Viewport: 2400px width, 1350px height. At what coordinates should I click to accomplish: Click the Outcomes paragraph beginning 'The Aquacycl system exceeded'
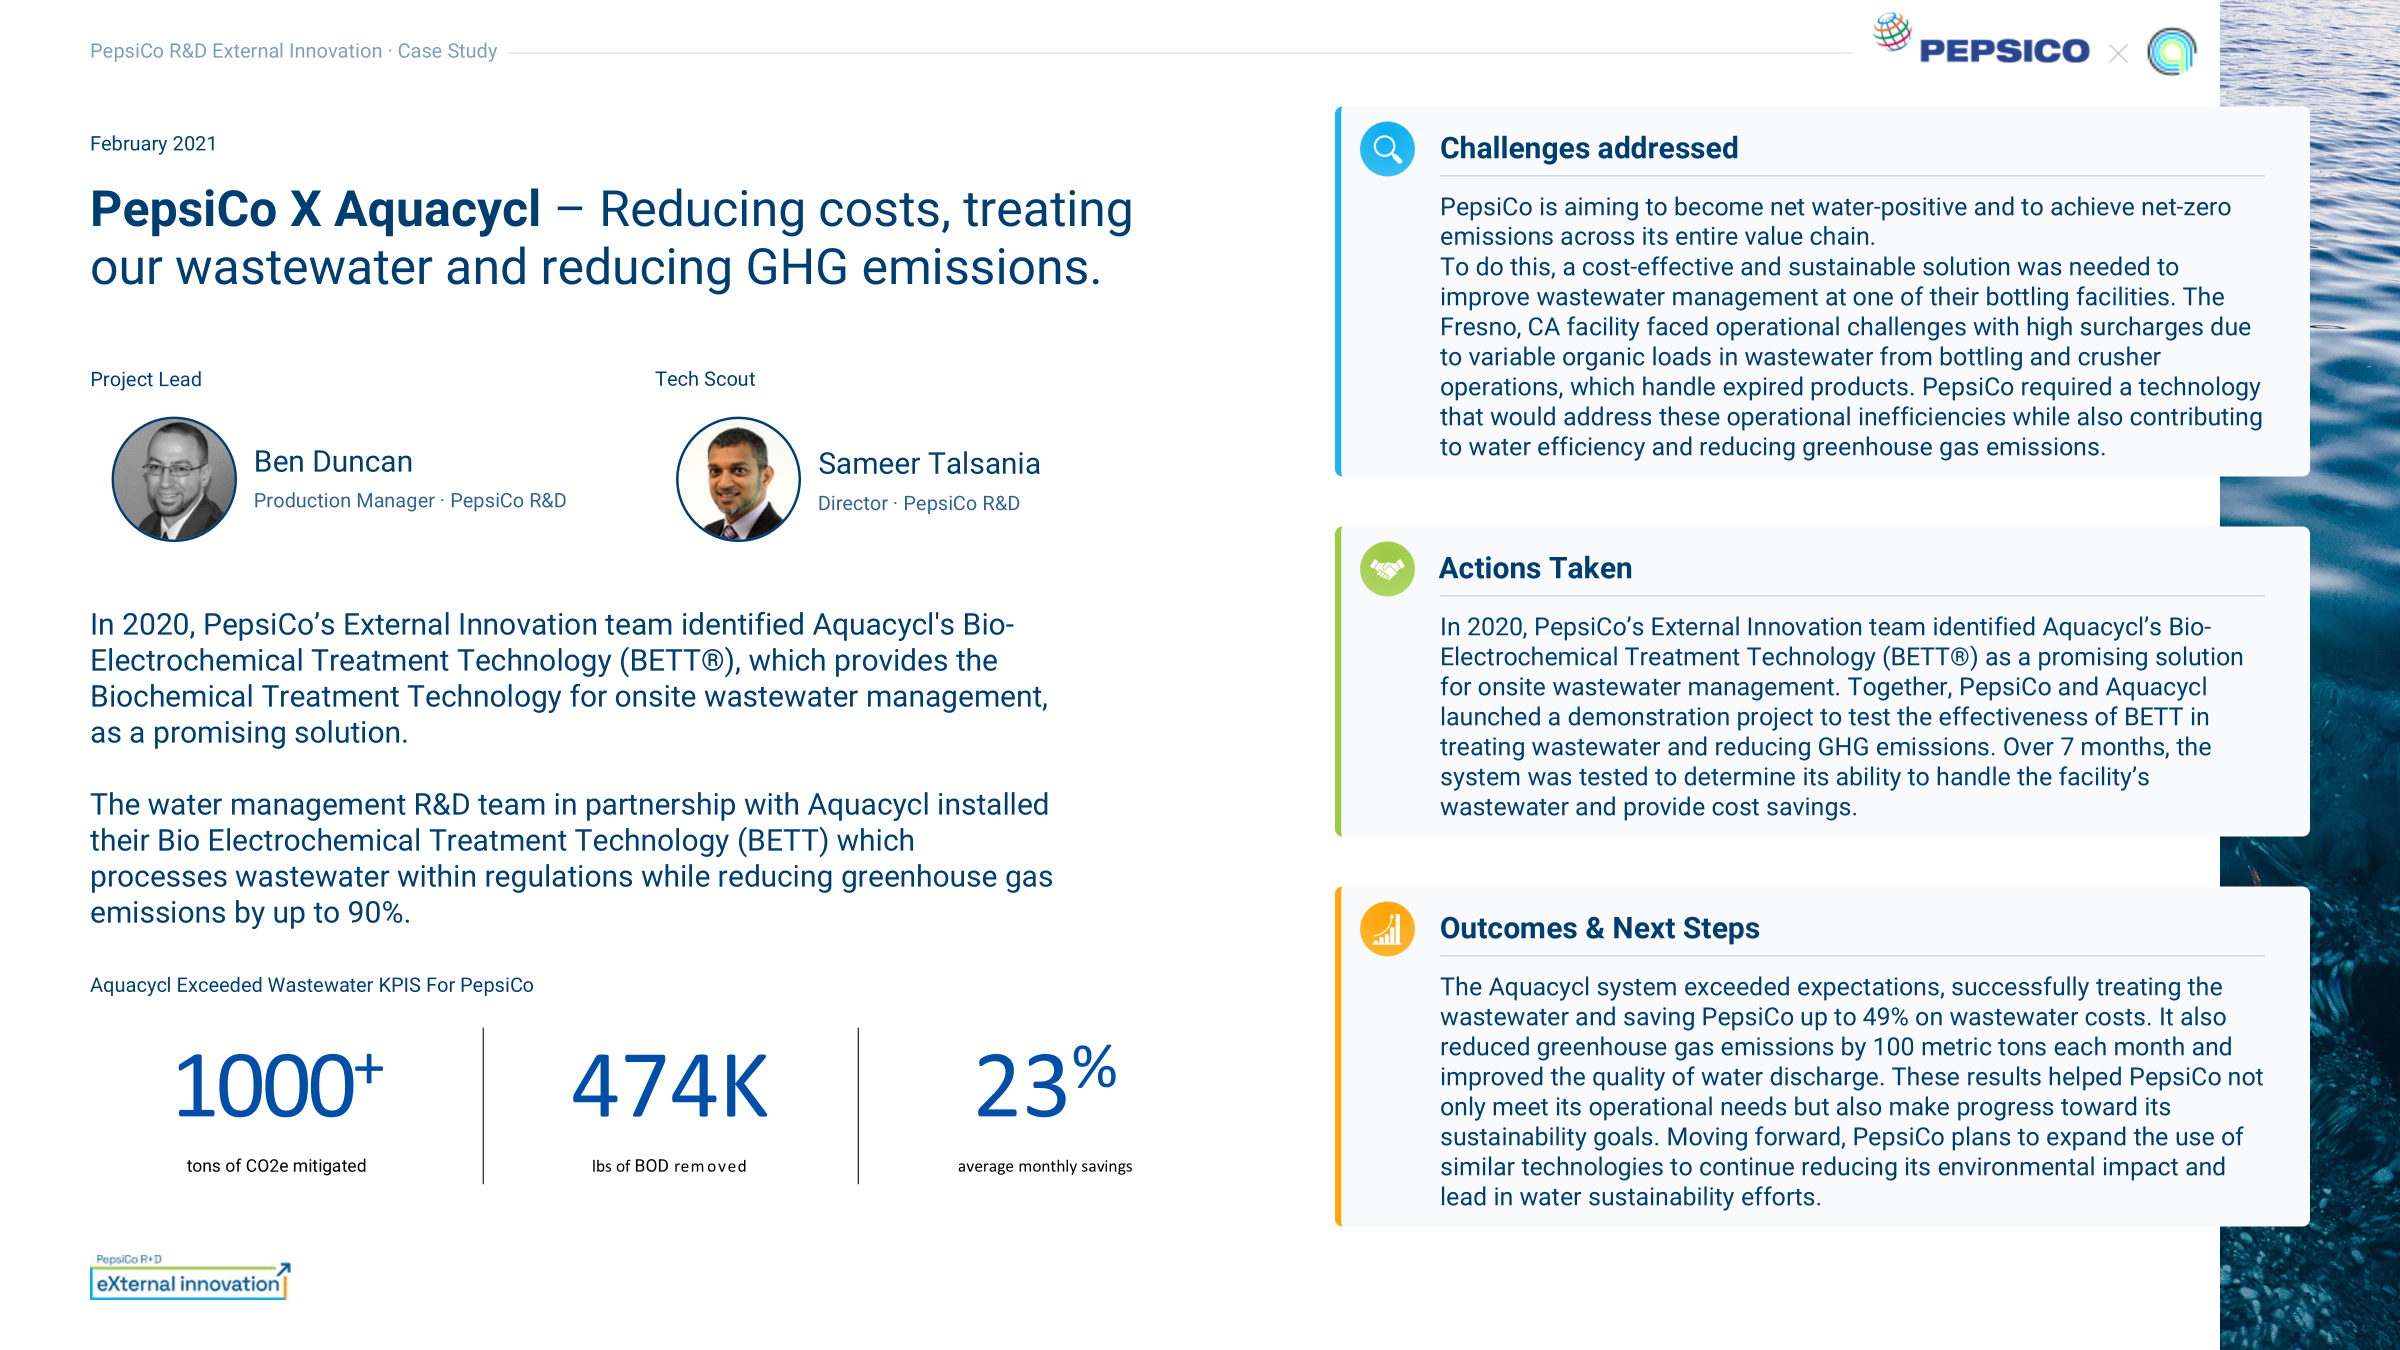point(1852,1091)
